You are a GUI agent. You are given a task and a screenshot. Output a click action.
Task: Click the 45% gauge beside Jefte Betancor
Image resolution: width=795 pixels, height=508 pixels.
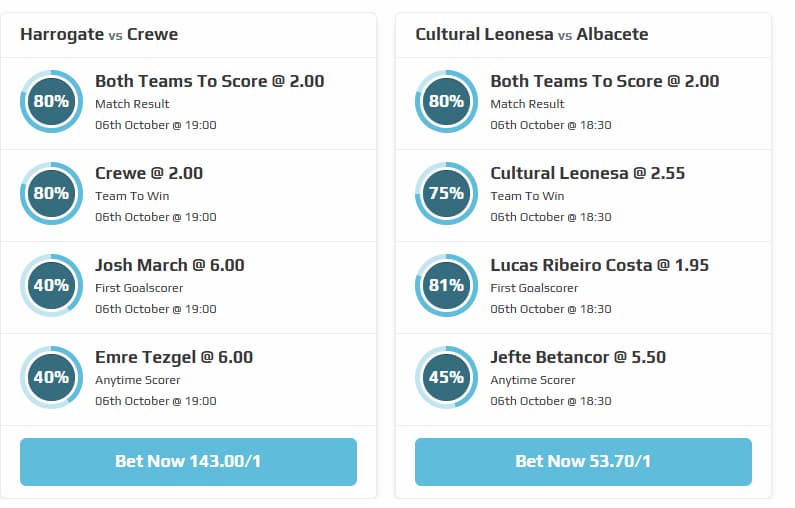446,377
